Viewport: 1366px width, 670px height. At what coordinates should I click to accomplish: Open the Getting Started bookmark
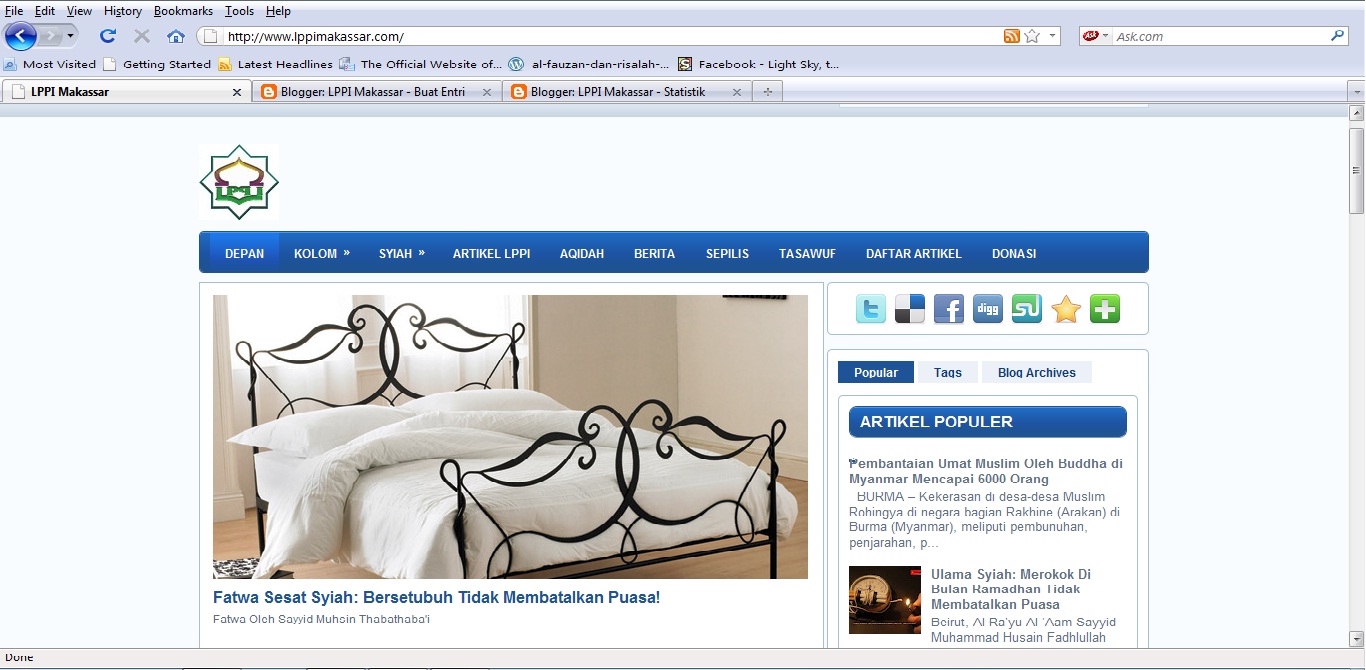point(157,64)
